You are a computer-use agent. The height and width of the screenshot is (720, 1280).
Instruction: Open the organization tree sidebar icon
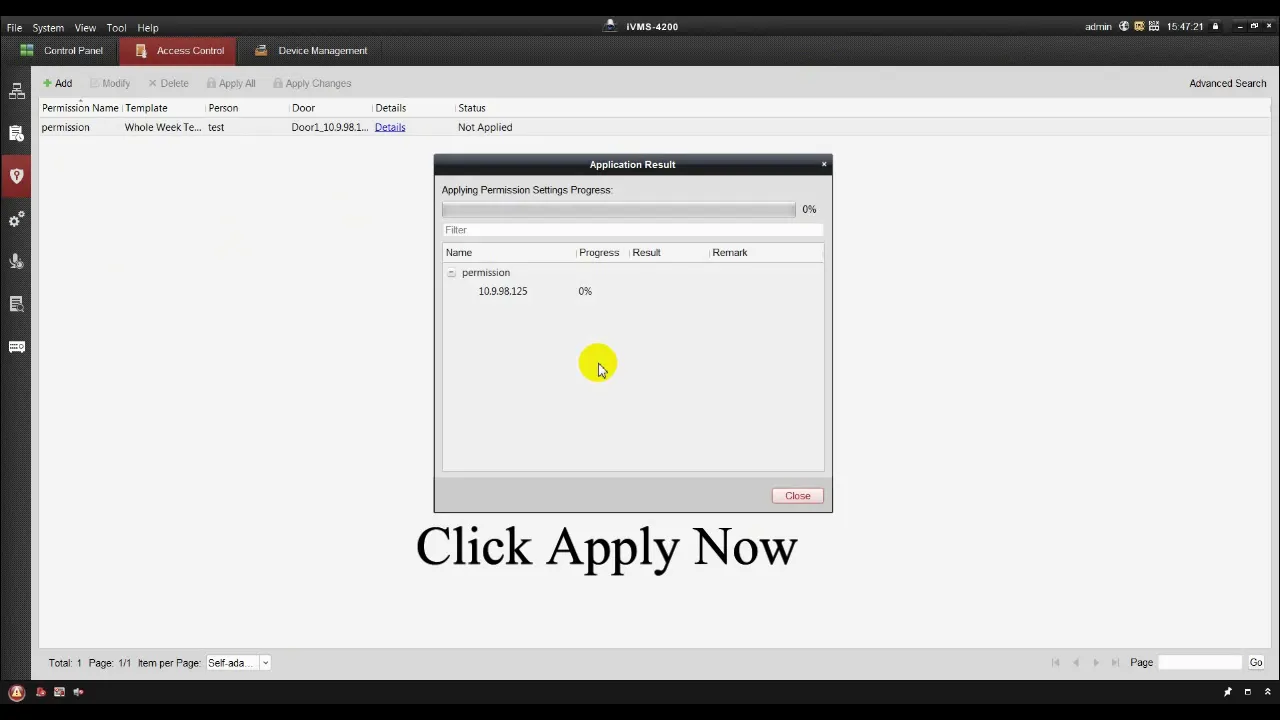(x=16, y=91)
